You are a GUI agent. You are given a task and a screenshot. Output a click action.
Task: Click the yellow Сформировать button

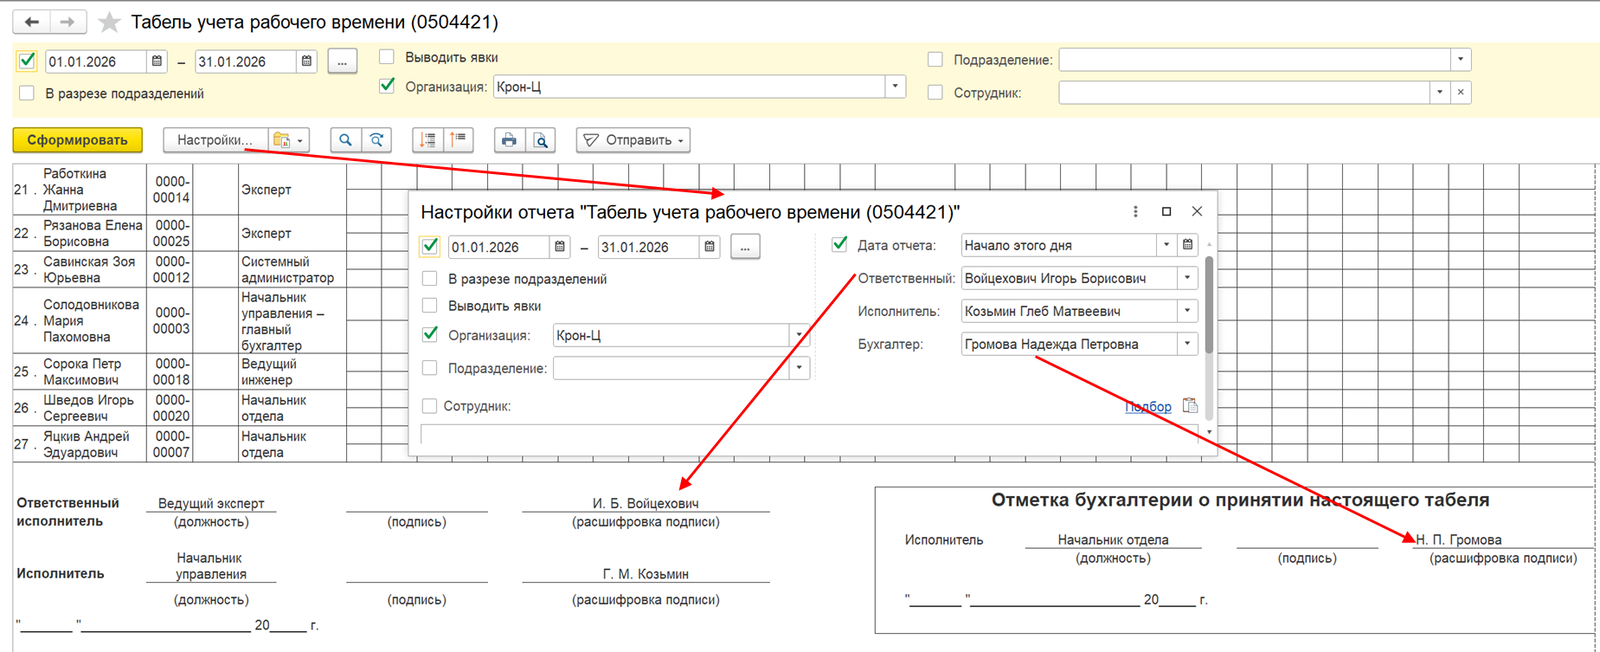pos(77,140)
